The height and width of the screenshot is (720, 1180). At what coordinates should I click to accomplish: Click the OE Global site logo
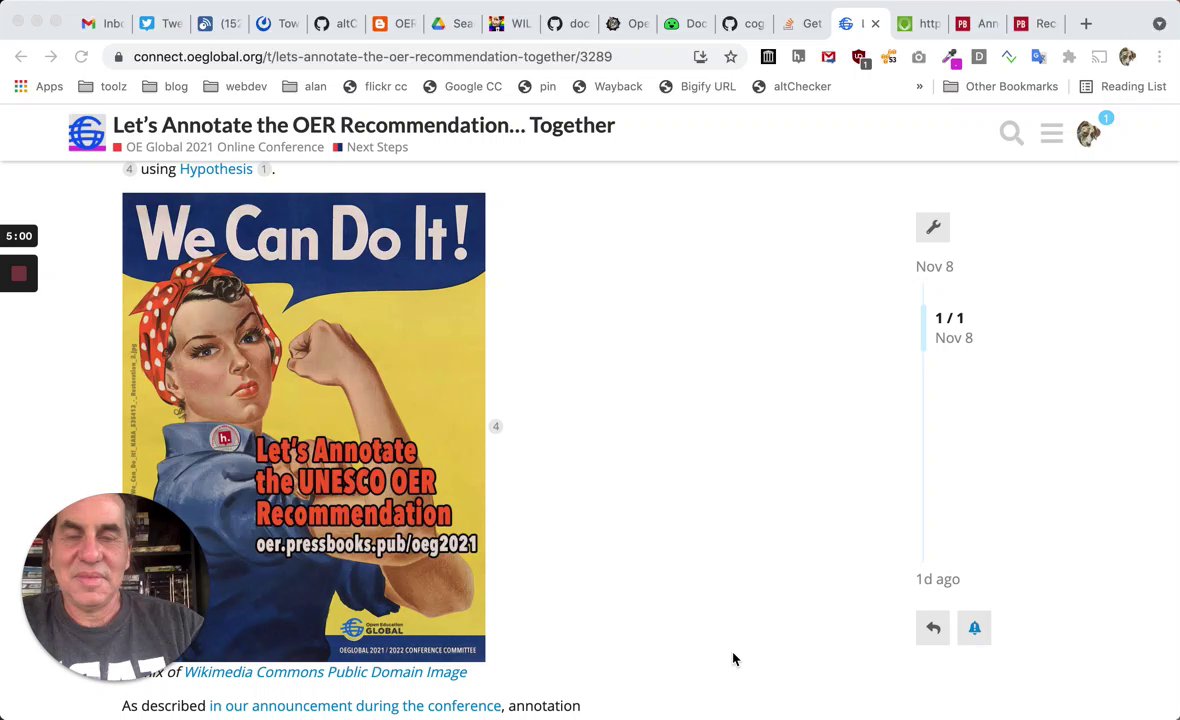[87, 133]
